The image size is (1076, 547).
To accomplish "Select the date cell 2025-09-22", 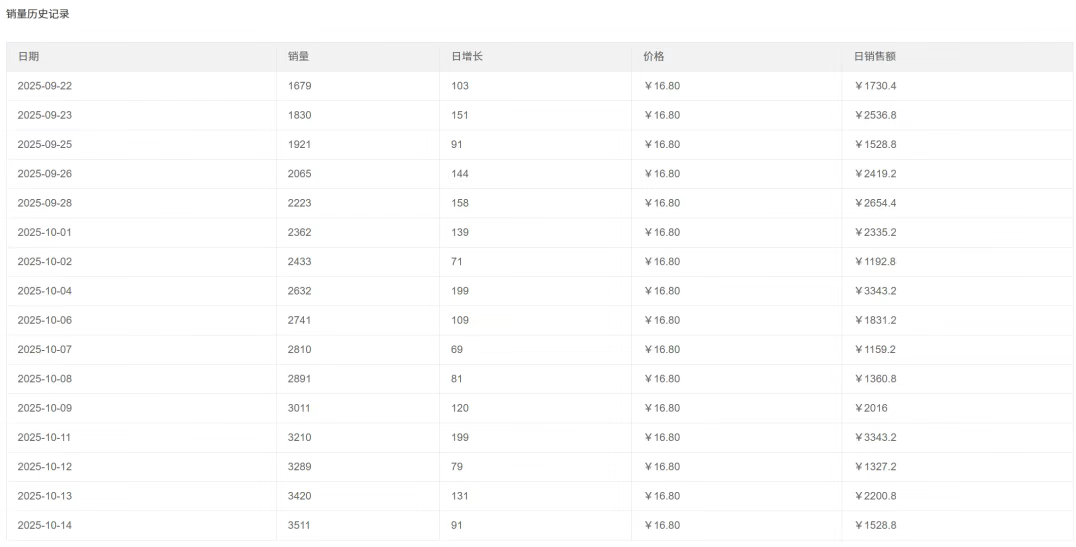I will point(45,86).
